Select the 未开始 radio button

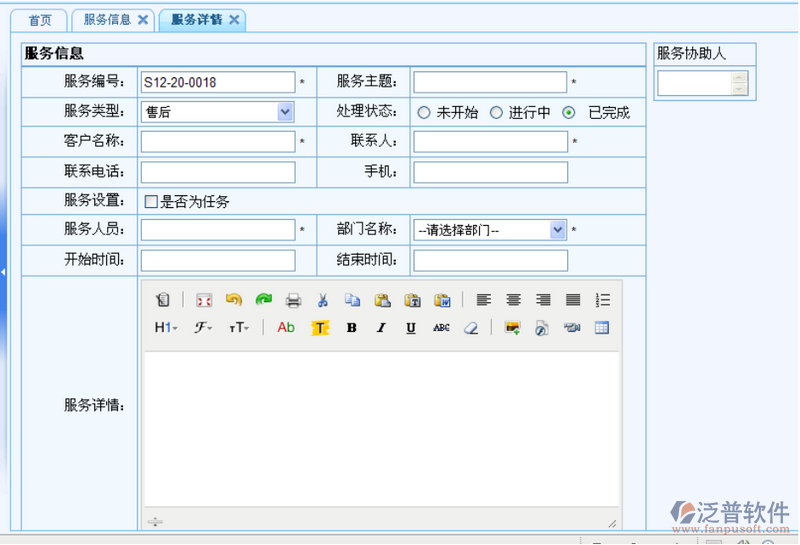tap(424, 113)
